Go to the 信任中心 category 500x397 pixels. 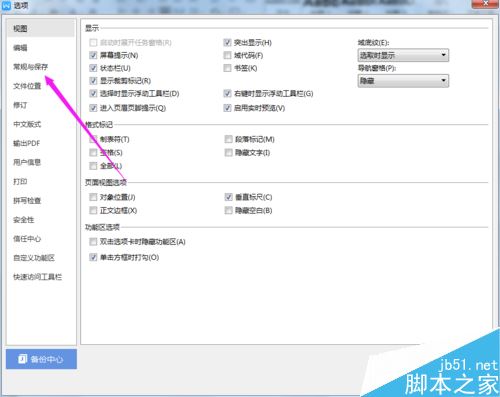(27, 239)
